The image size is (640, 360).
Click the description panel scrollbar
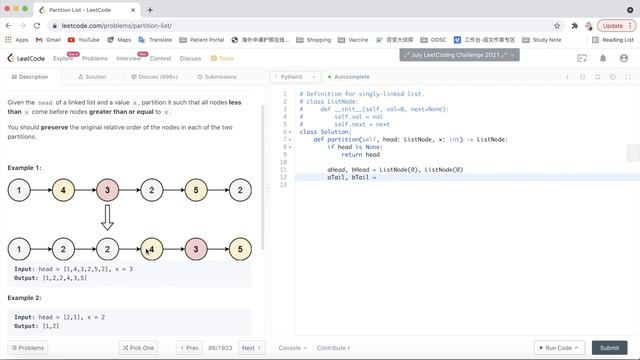pos(263,178)
